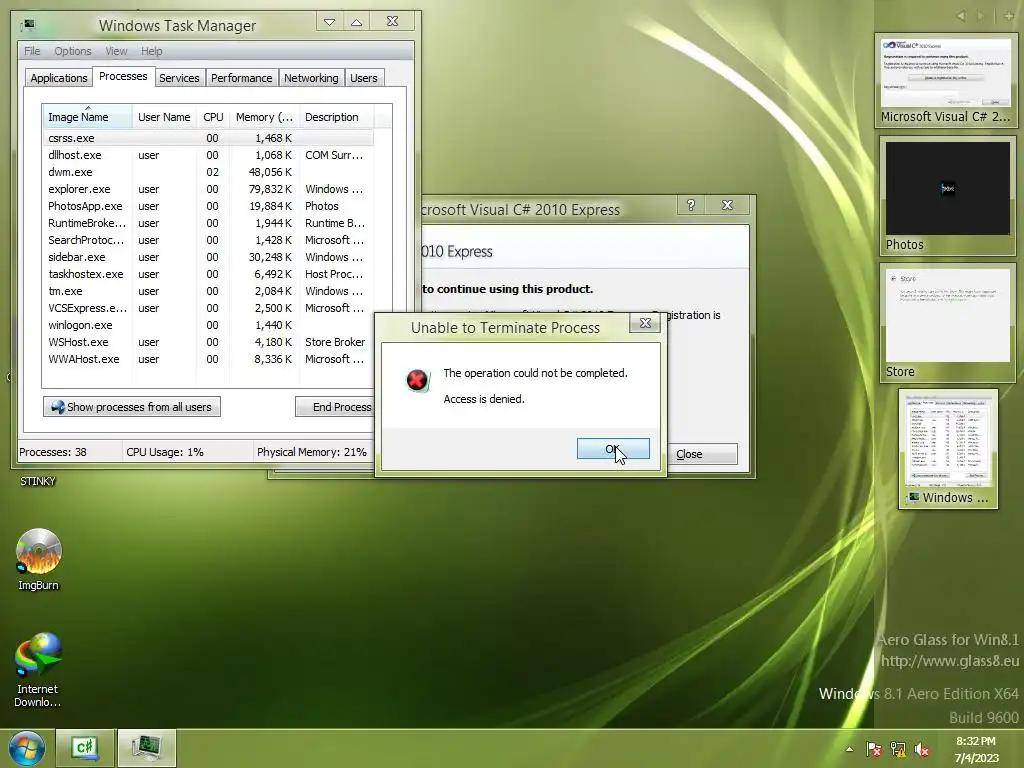Select winlogon.exe process row

pyautogui.click(x=209, y=325)
